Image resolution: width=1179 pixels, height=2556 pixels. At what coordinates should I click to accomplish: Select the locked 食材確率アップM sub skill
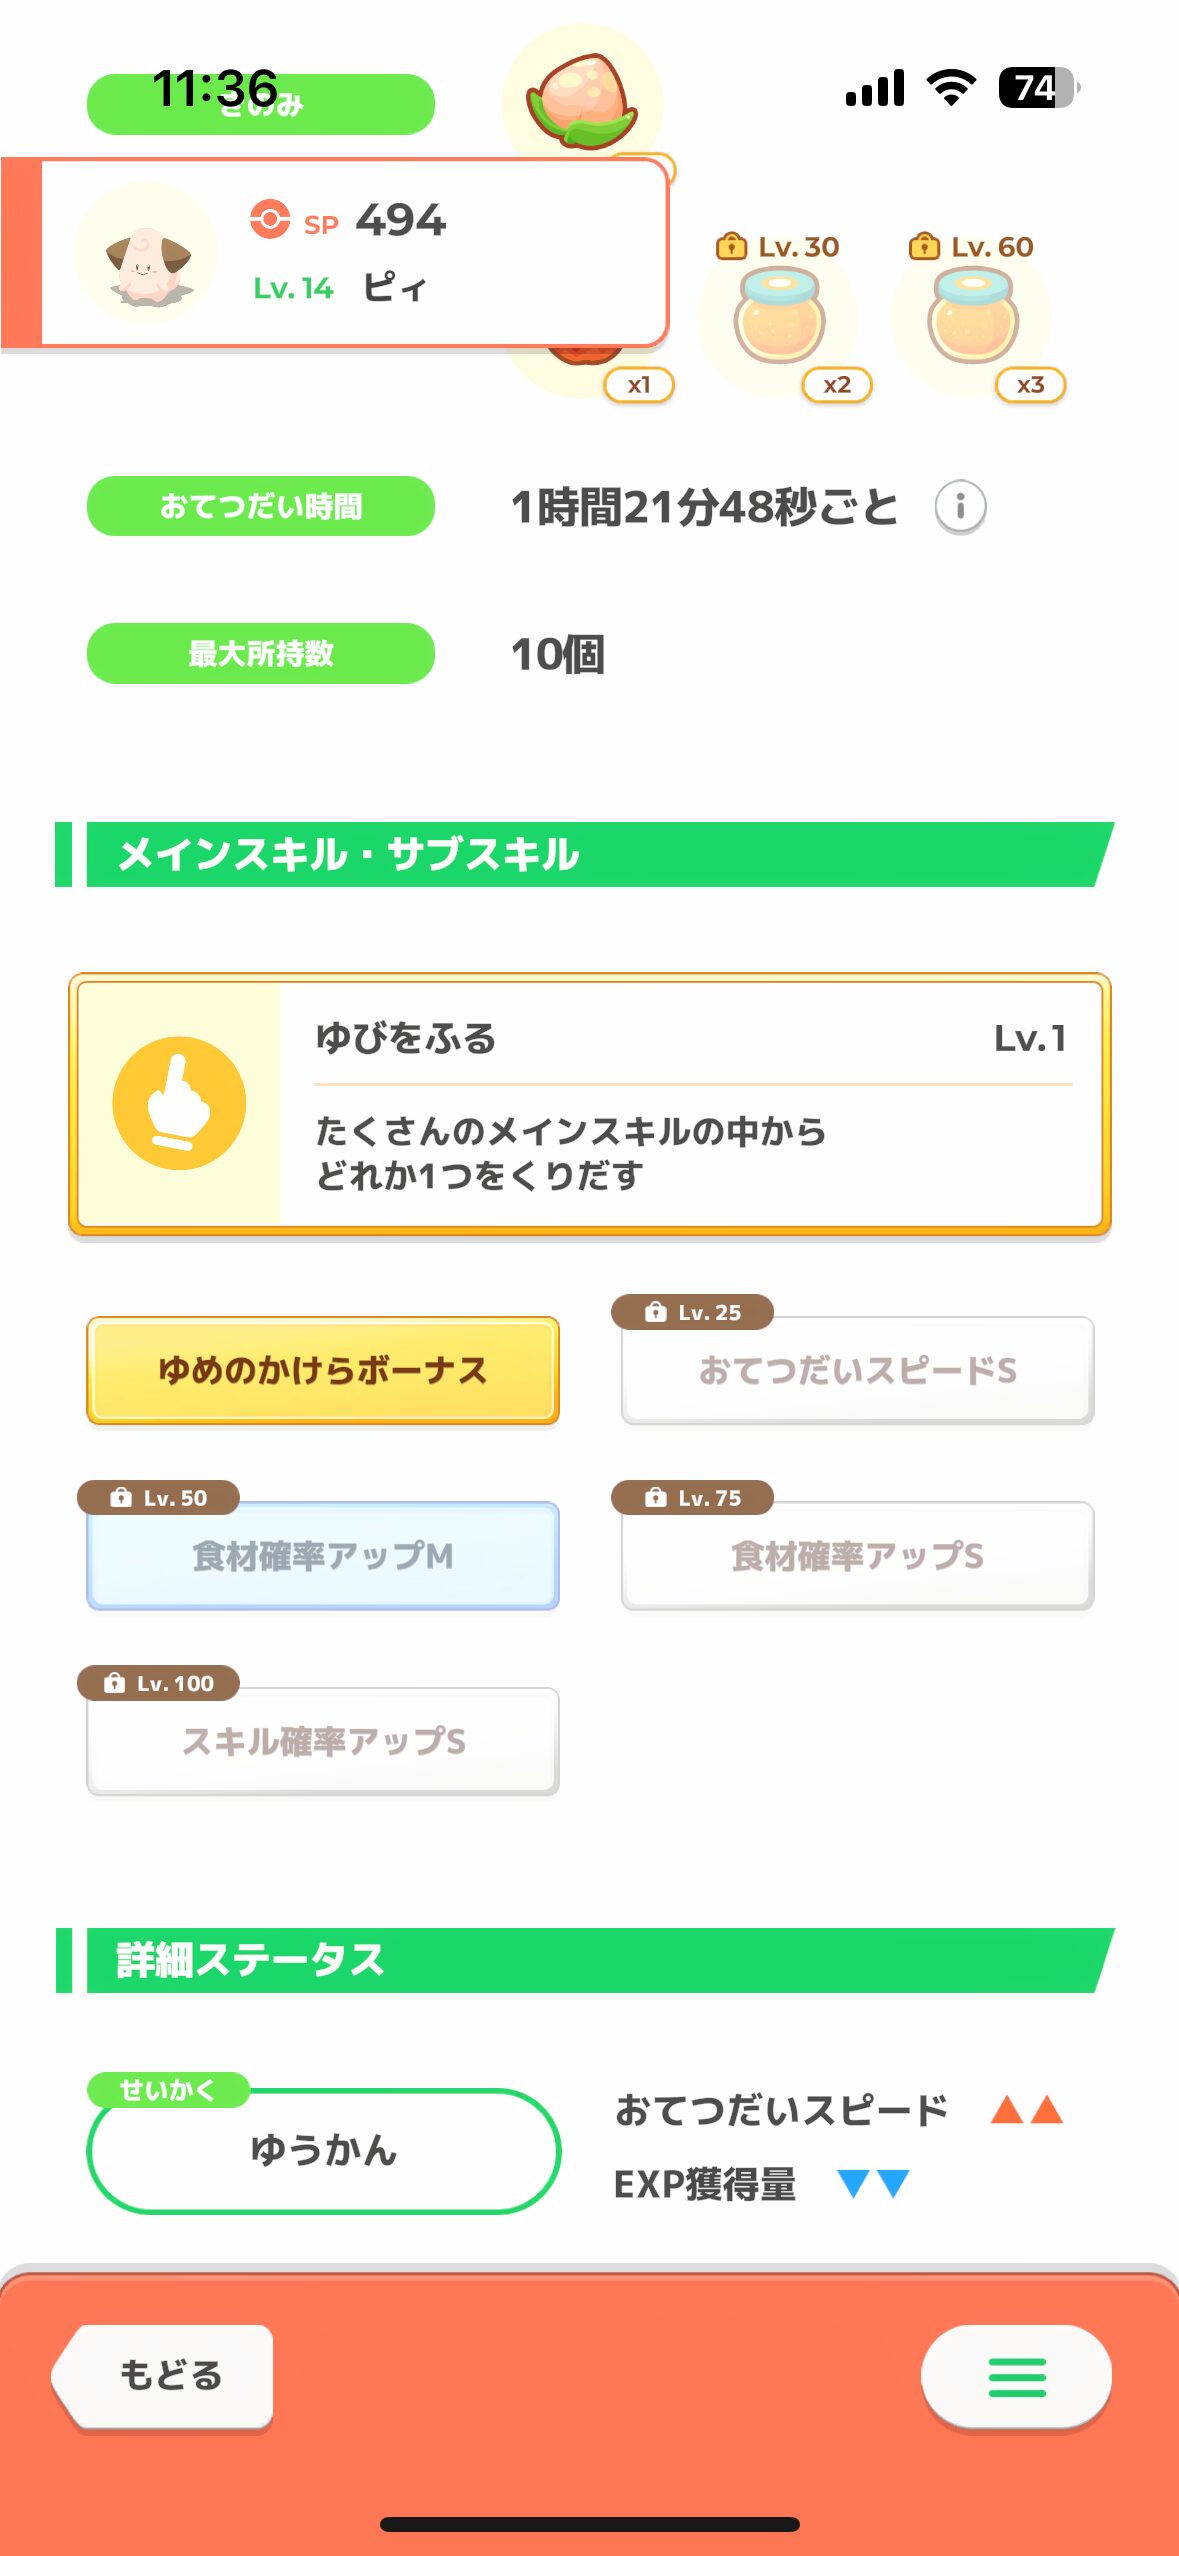pyautogui.click(x=323, y=1555)
